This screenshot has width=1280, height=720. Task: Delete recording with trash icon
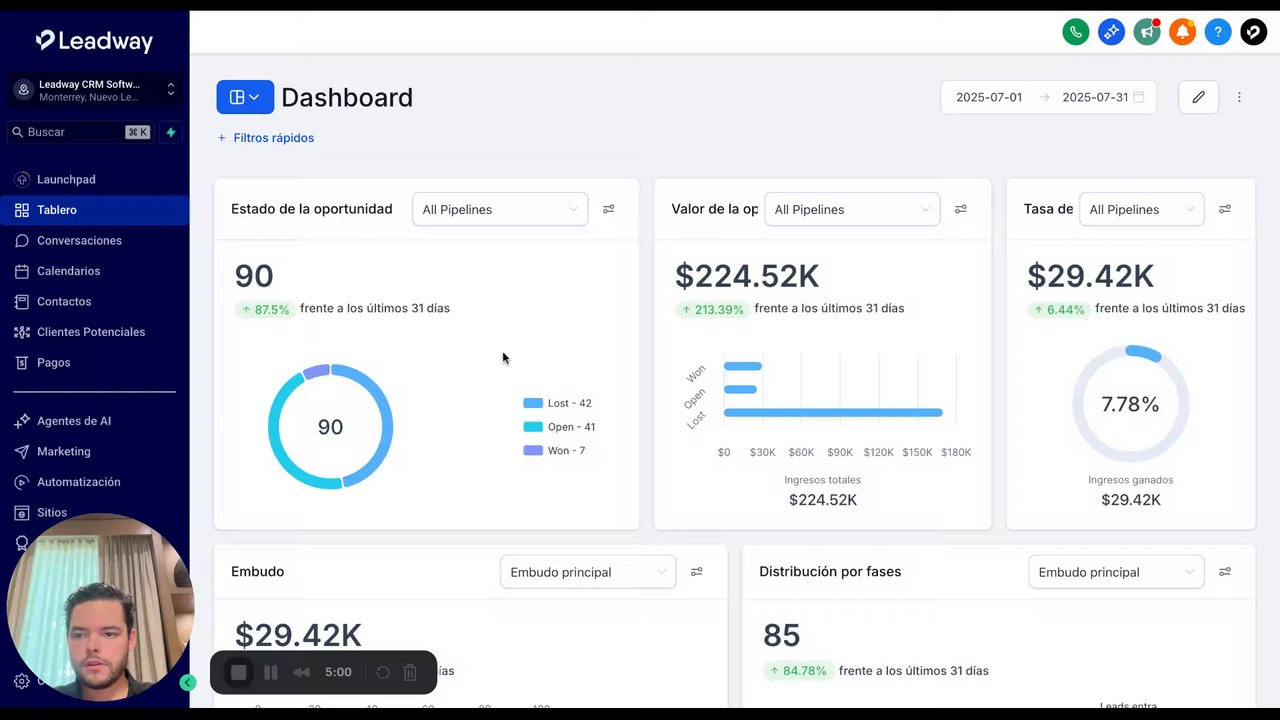[x=410, y=672]
